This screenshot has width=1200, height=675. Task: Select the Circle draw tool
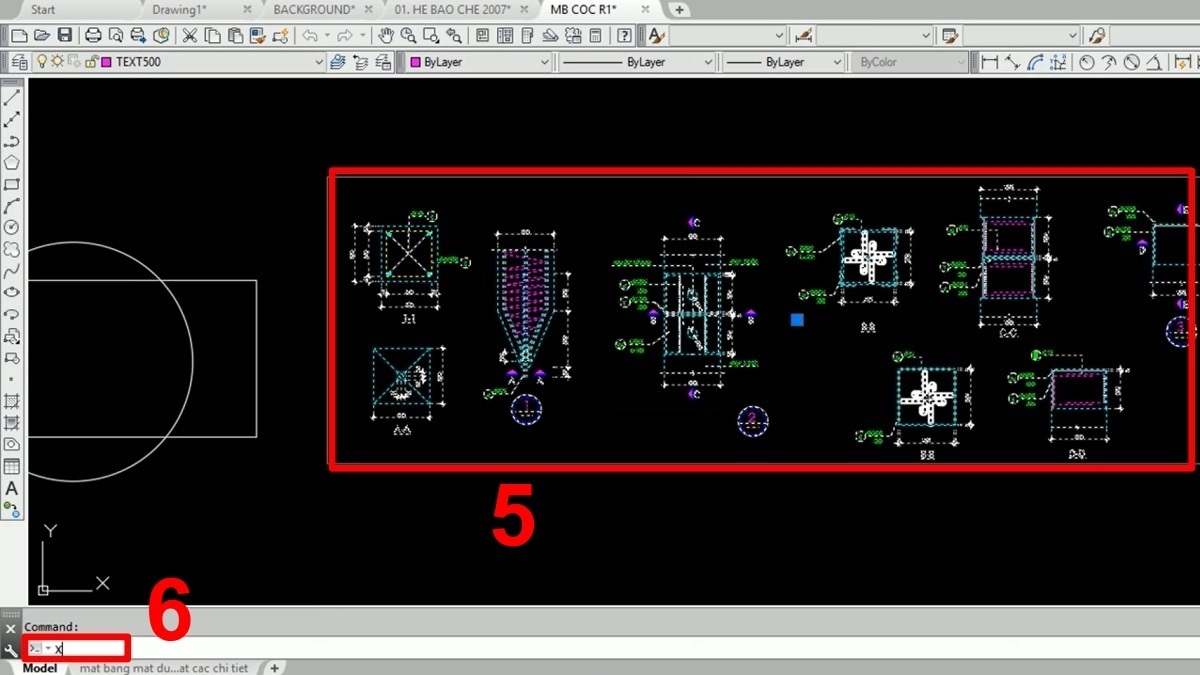click(12, 228)
